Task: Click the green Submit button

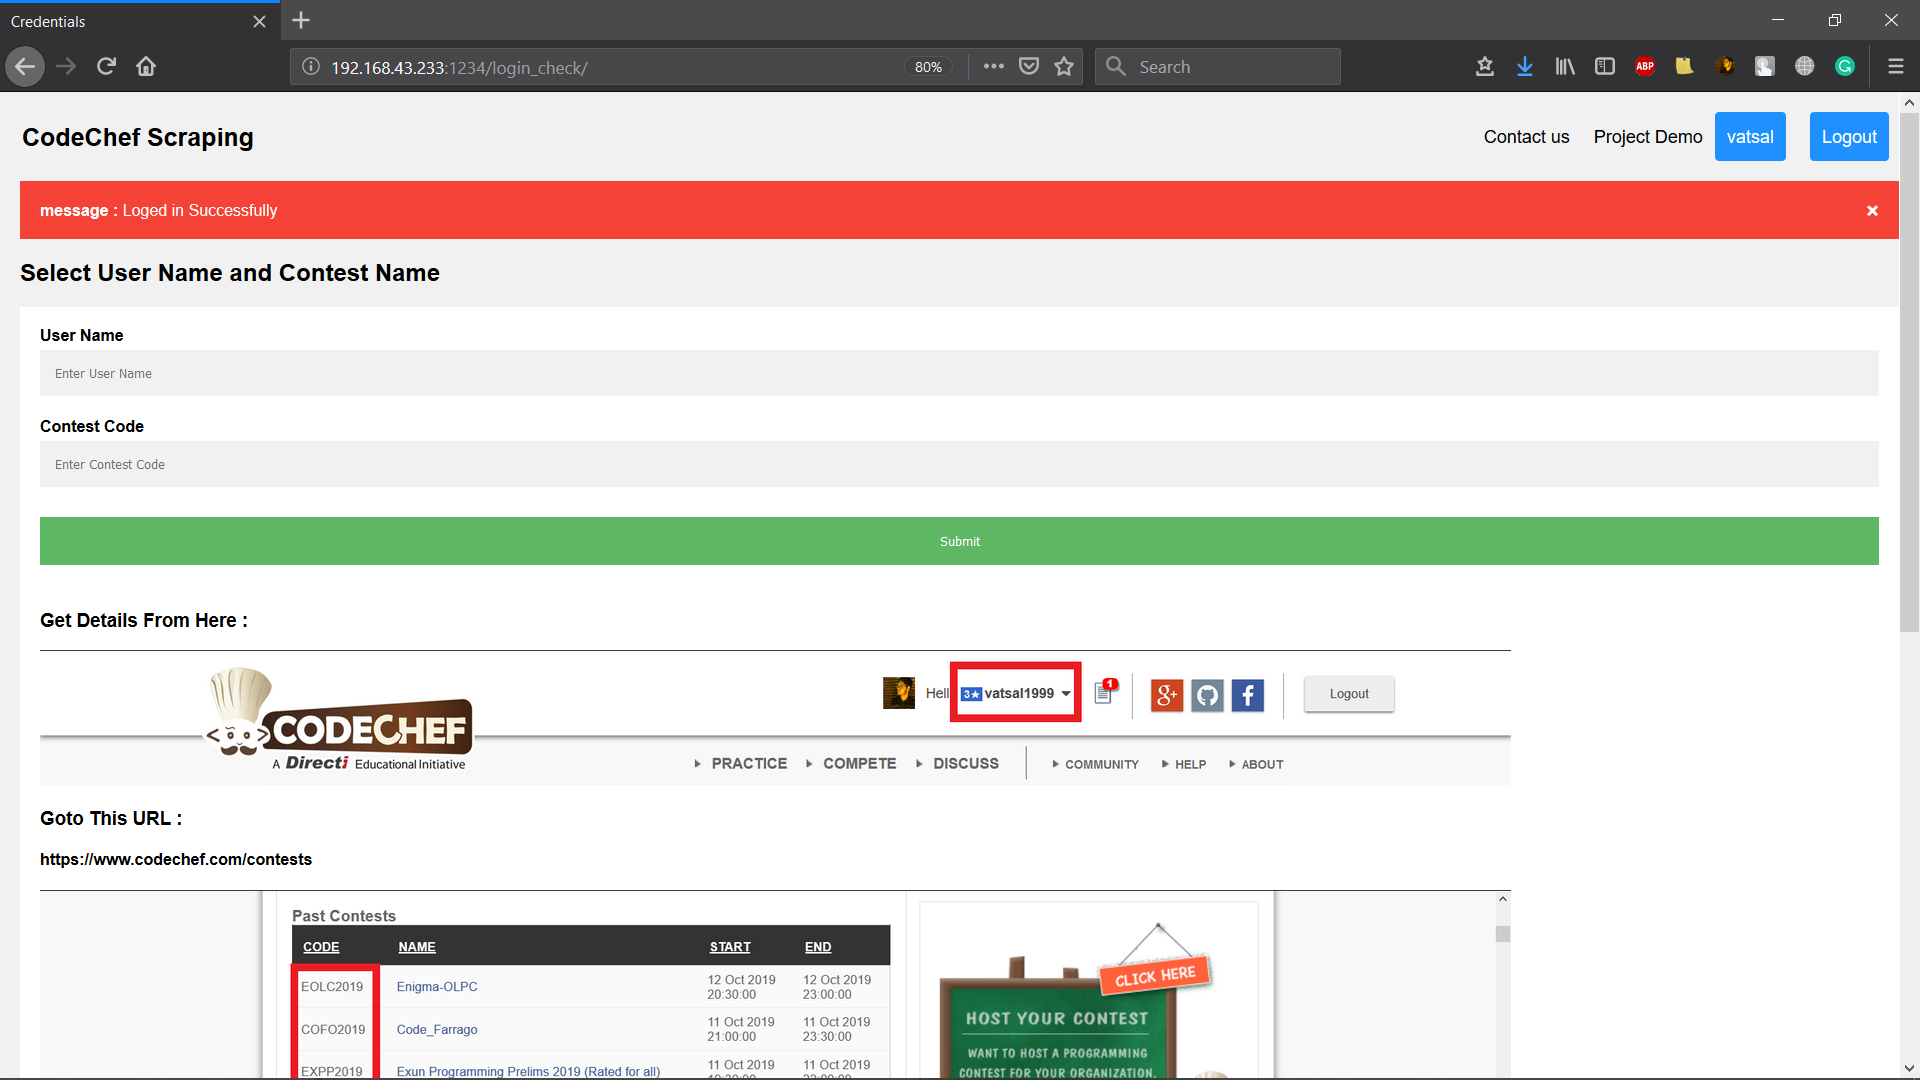Action: tap(959, 541)
